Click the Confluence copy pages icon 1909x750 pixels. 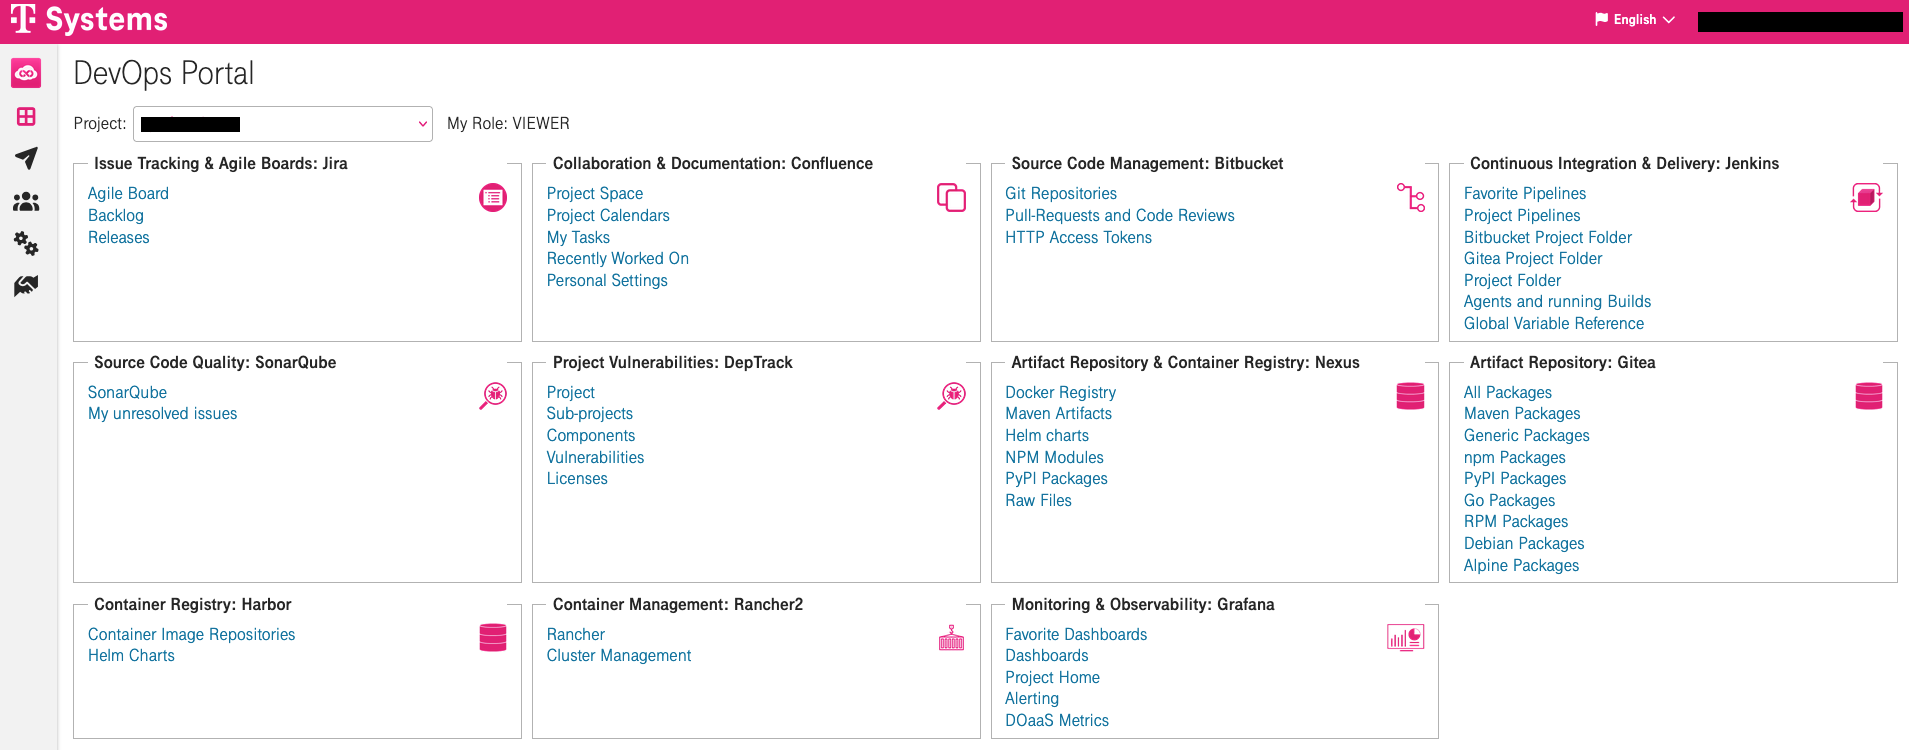click(x=951, y=198)
